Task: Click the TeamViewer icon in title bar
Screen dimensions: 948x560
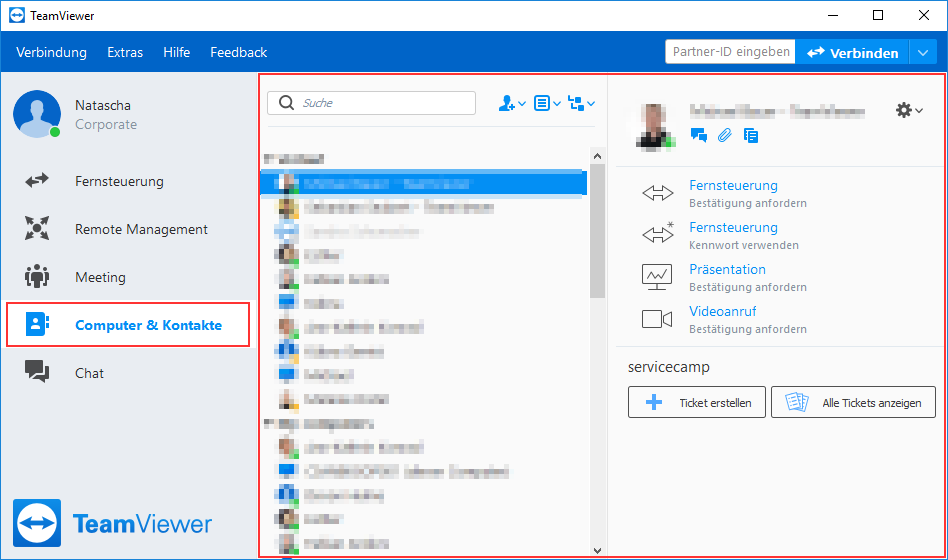Action: coord(17,16)
